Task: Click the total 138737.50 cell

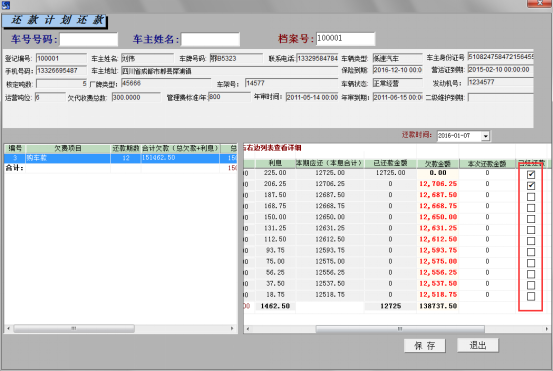Action: (x=438, y=306)
